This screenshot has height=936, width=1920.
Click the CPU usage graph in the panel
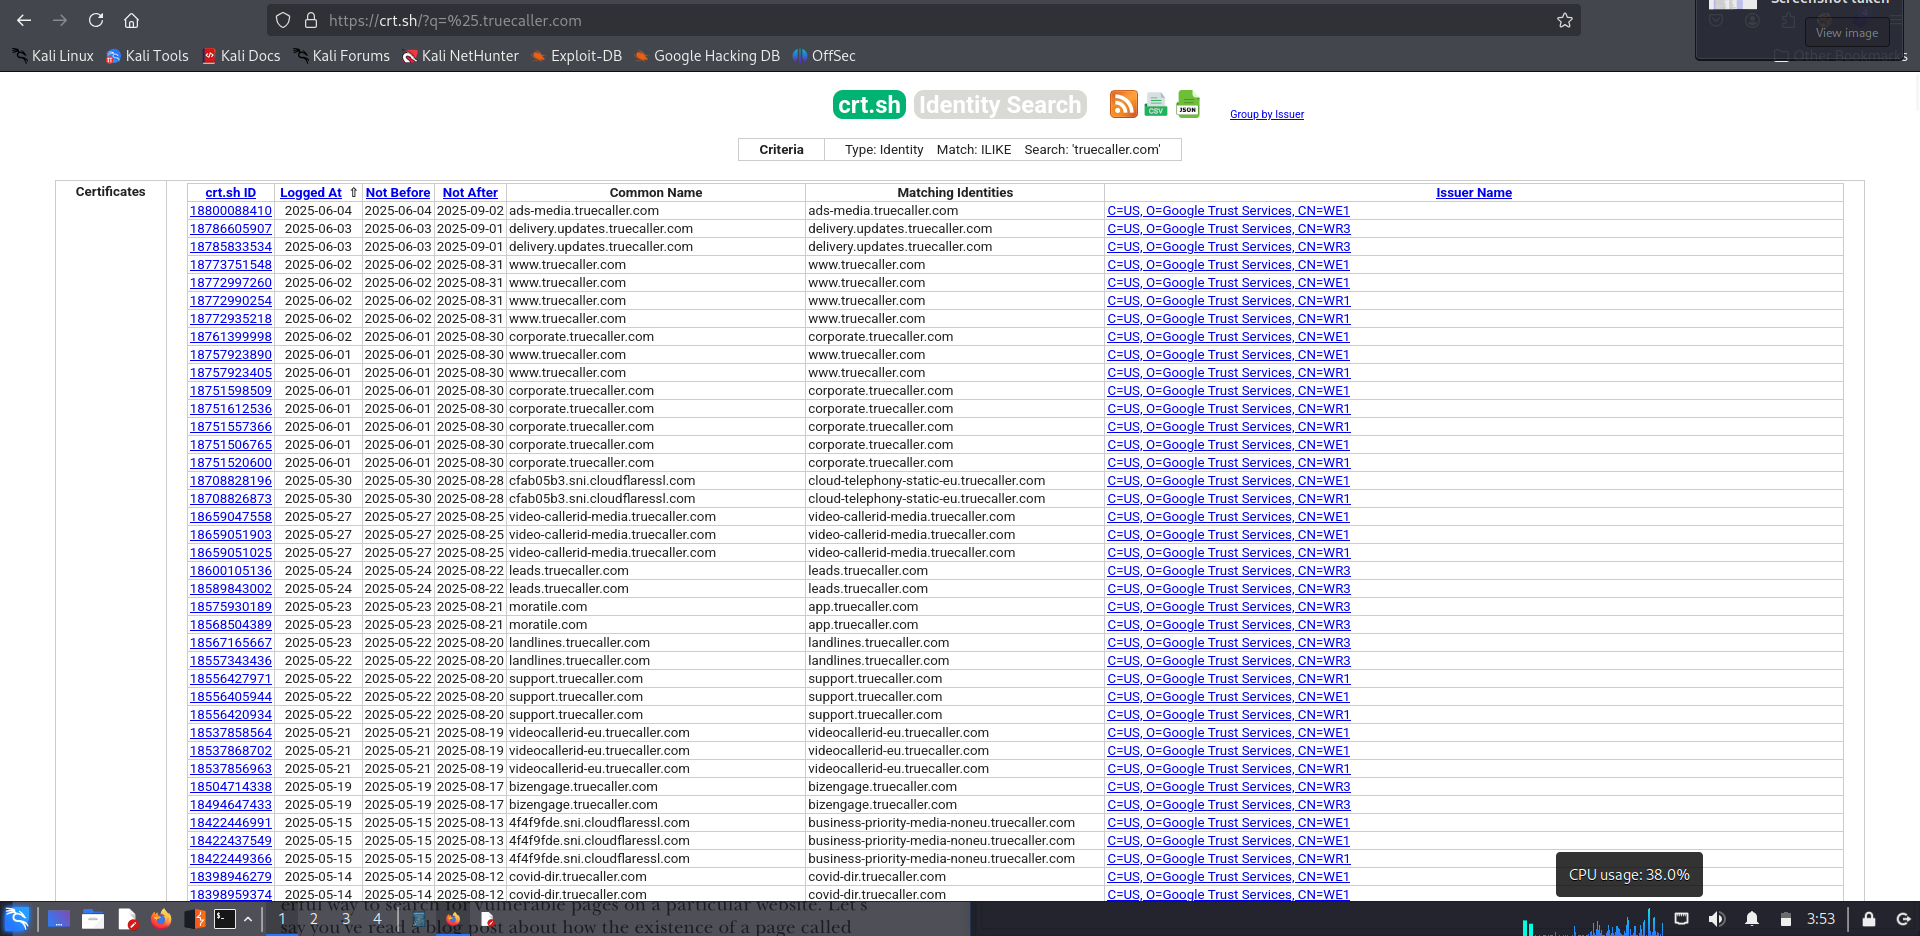click(x=1592, y=921)
